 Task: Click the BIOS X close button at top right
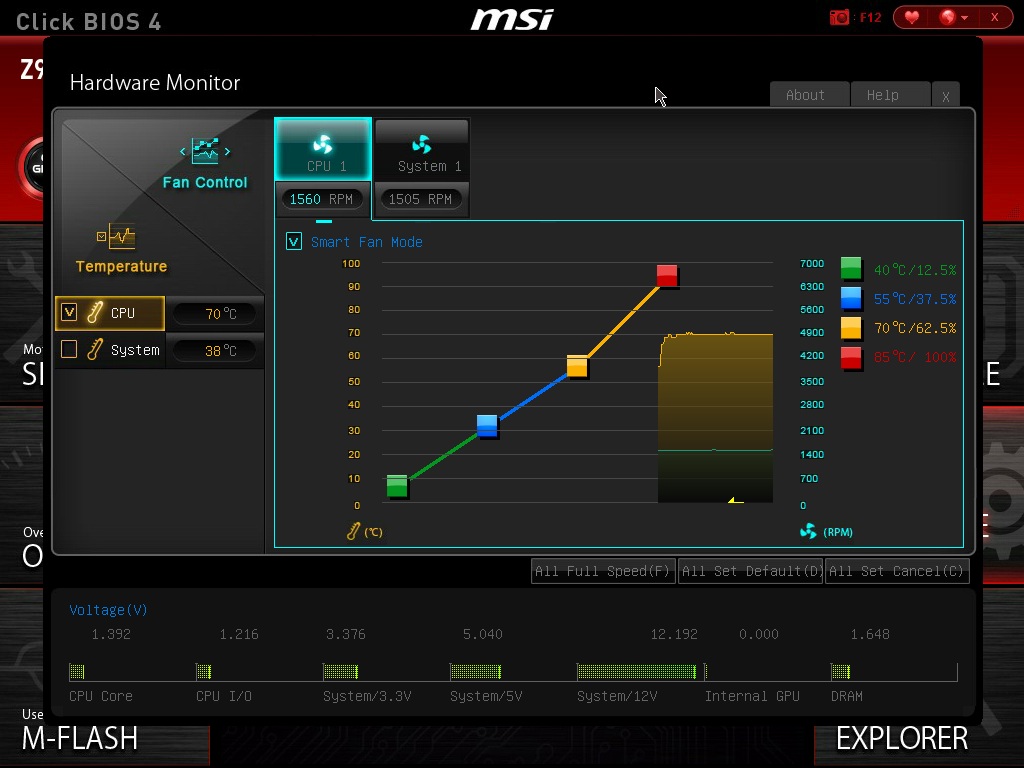(995, 18)
